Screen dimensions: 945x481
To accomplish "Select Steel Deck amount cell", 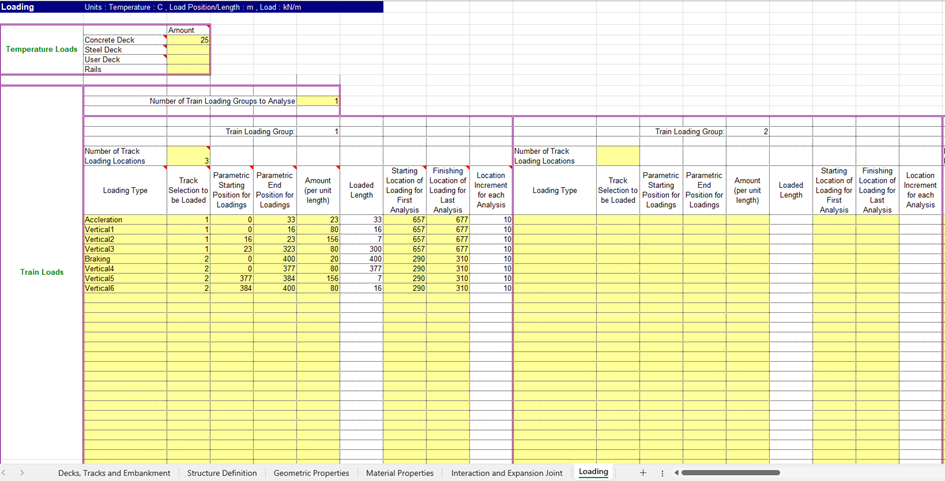I will pyautogui.click(x=188, y=50).
